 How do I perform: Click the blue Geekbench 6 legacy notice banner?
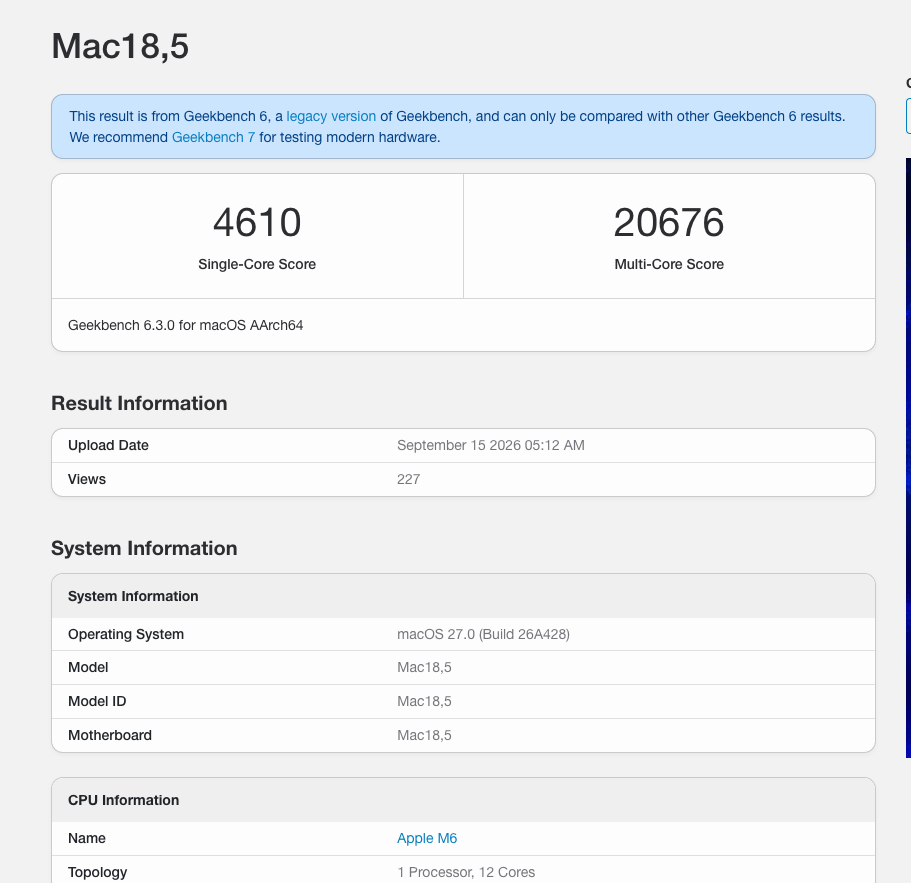(463, 127)
